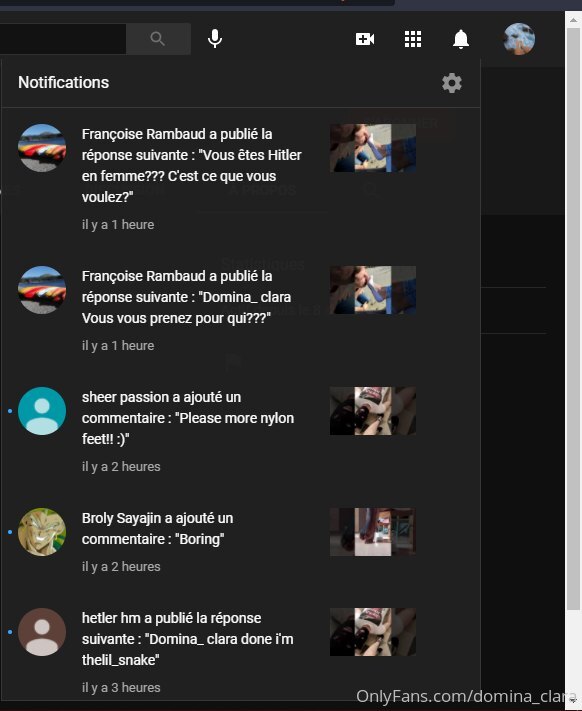Image resolution: width=582 pixels, height=711 pixels.
Task: Open notification settings gear
Action: 452,83
